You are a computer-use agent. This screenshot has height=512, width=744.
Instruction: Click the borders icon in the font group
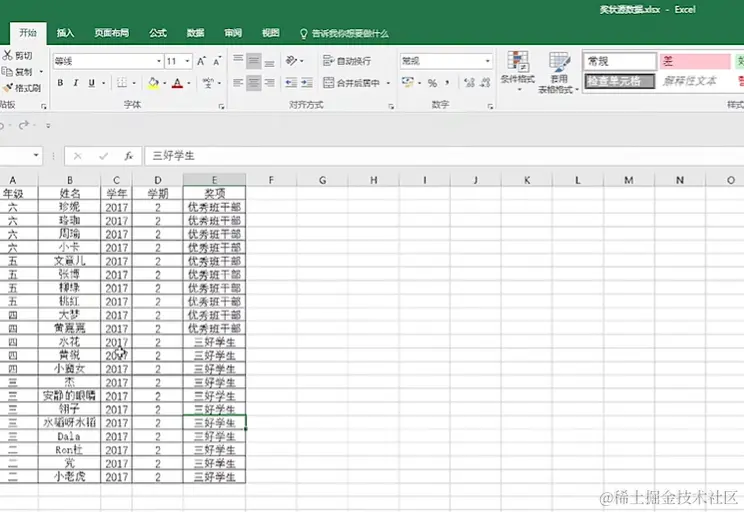pos(122,83)
